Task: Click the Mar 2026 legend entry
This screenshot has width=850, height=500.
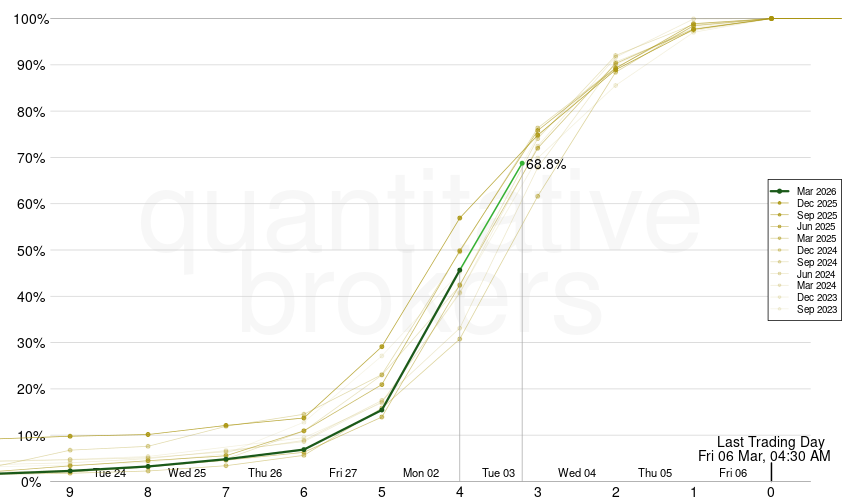Action: 816,191
